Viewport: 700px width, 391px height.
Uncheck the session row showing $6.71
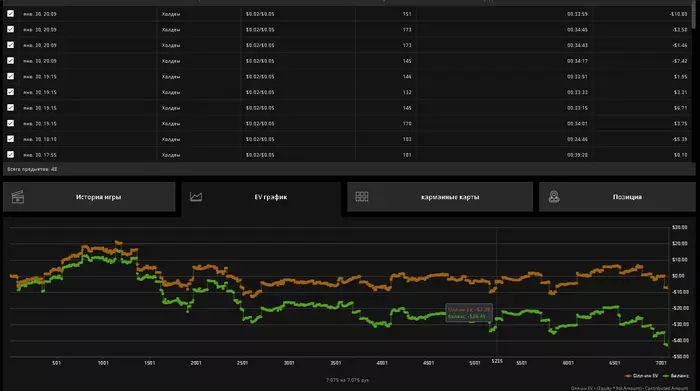pyautogui.click(x=10, y=108)
